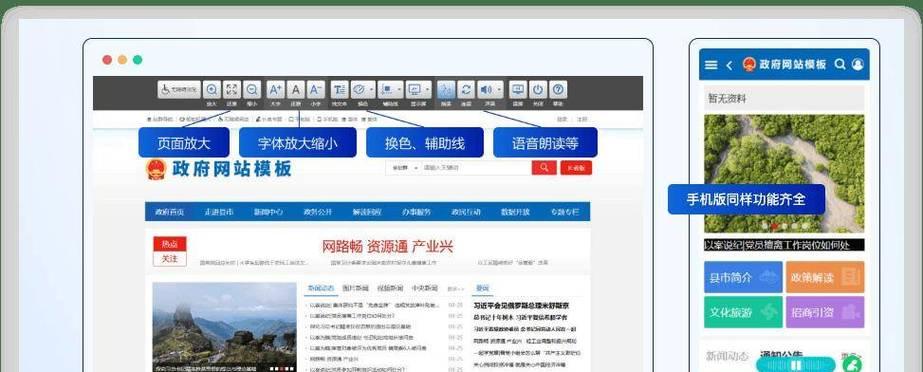Open the mobile hamburger menu icon
This screenshot has width=923, height=372.
coord(711,65)
